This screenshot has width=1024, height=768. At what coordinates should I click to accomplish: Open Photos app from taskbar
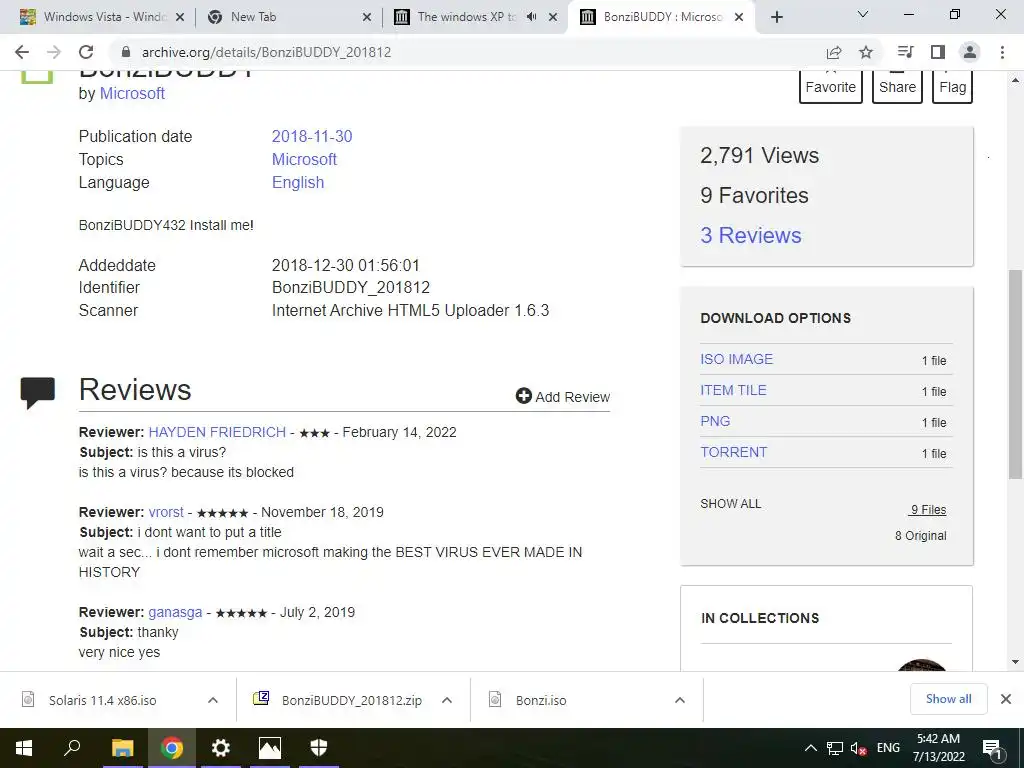pyautogui.click(x=270, y=748)
